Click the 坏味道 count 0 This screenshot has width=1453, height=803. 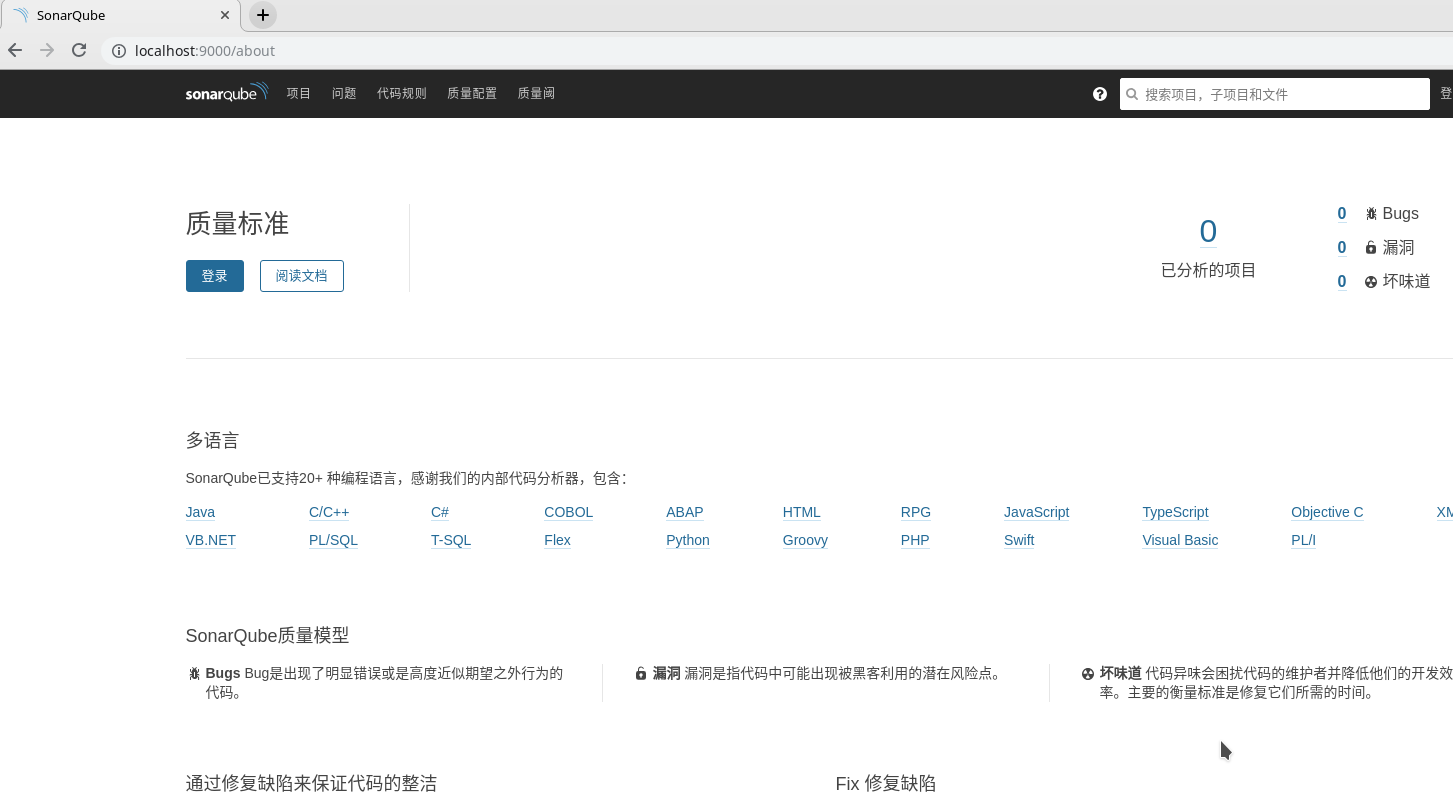[1342, 282]
